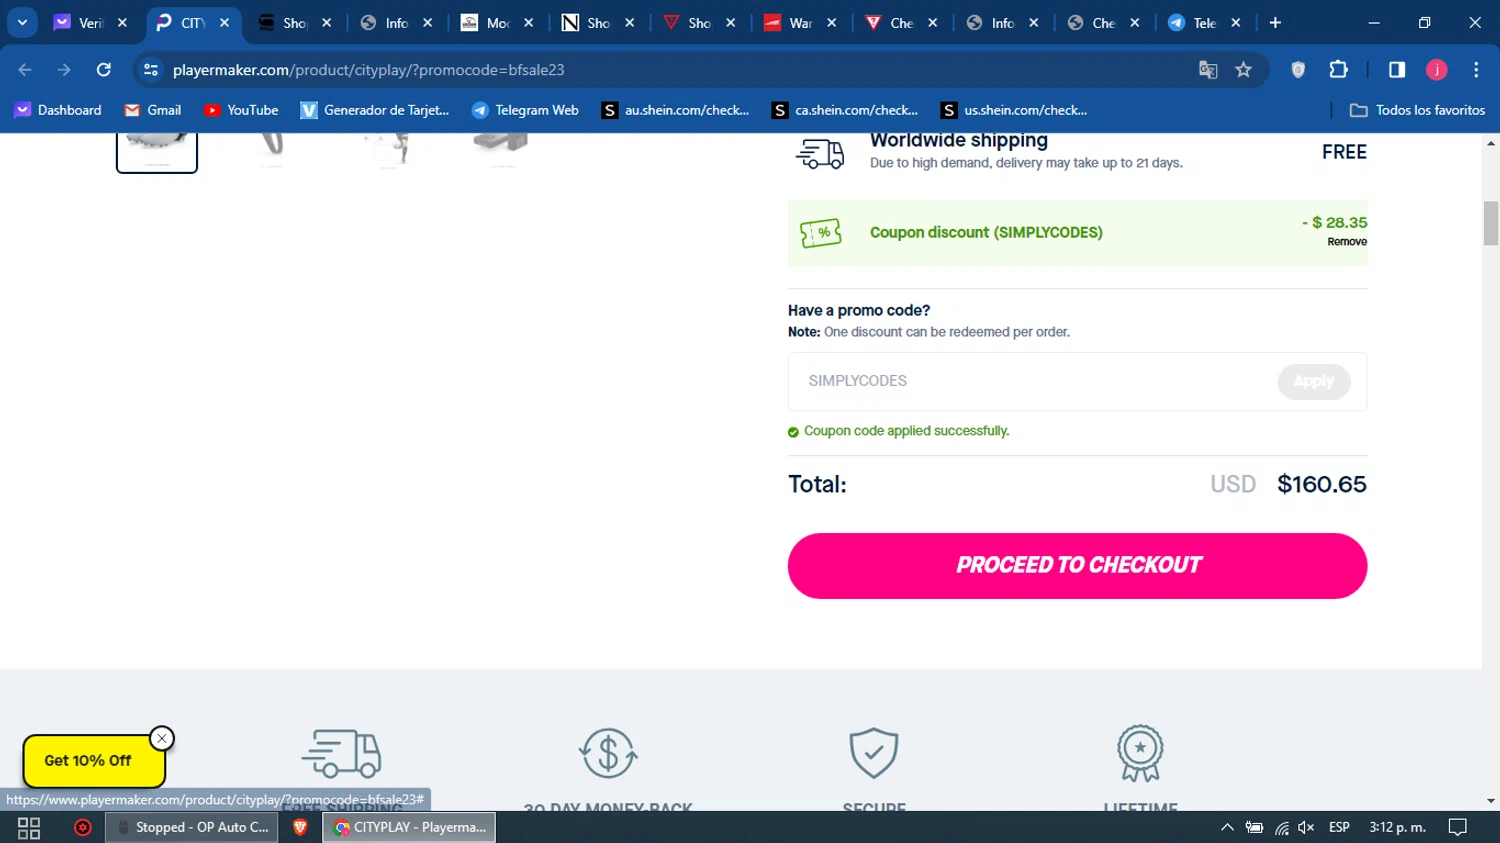Open the Telegram Web bookmark
1500x843 pixels.
coord(525,110)
